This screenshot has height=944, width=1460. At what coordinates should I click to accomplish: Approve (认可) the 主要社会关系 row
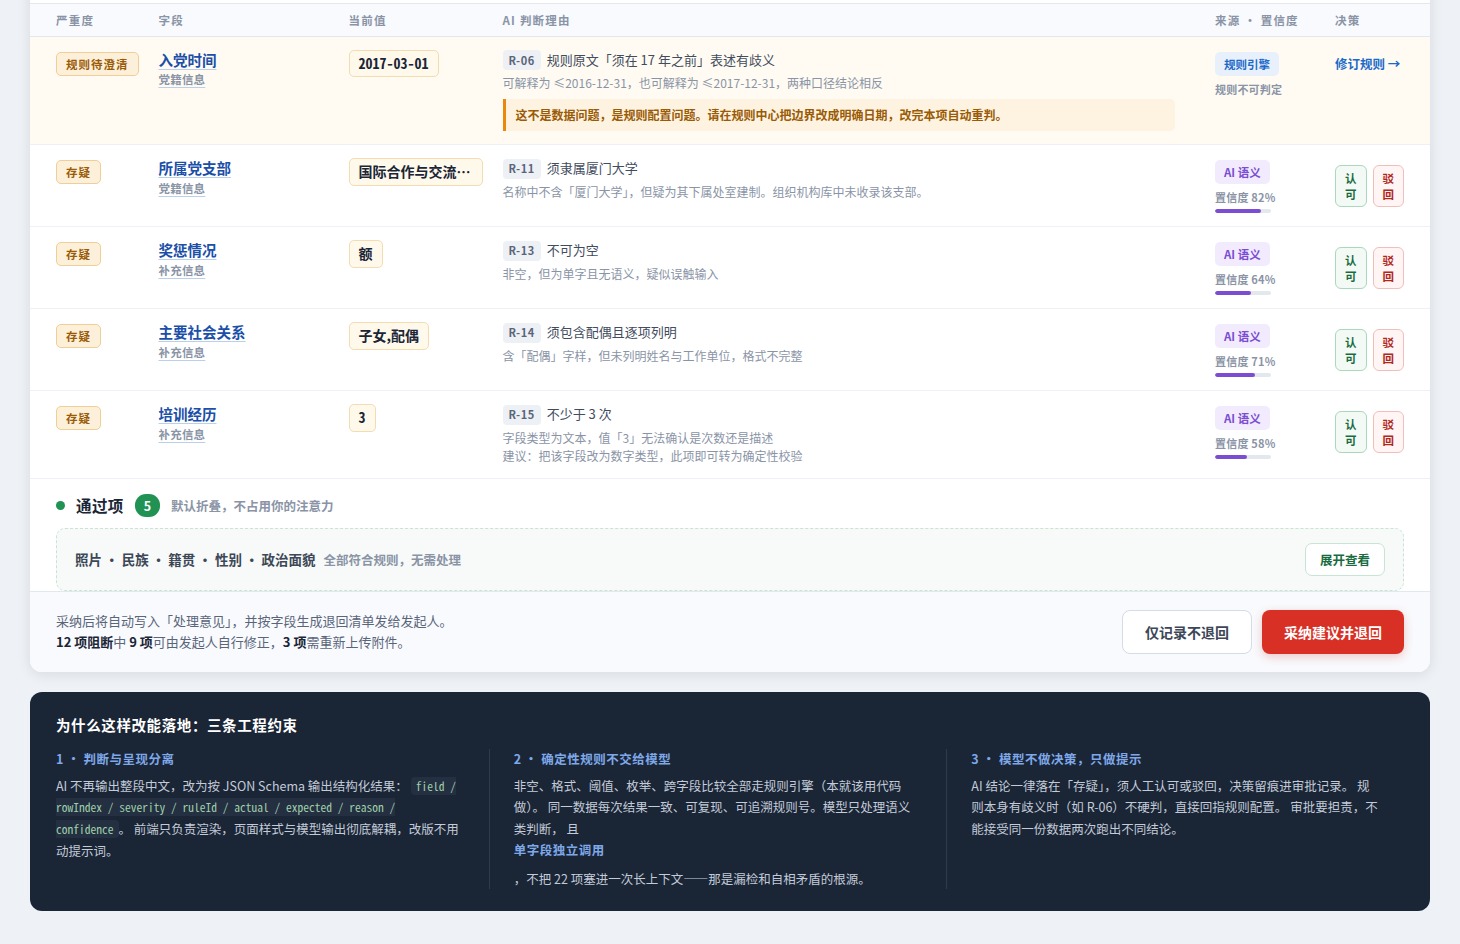pos(1350,350)
